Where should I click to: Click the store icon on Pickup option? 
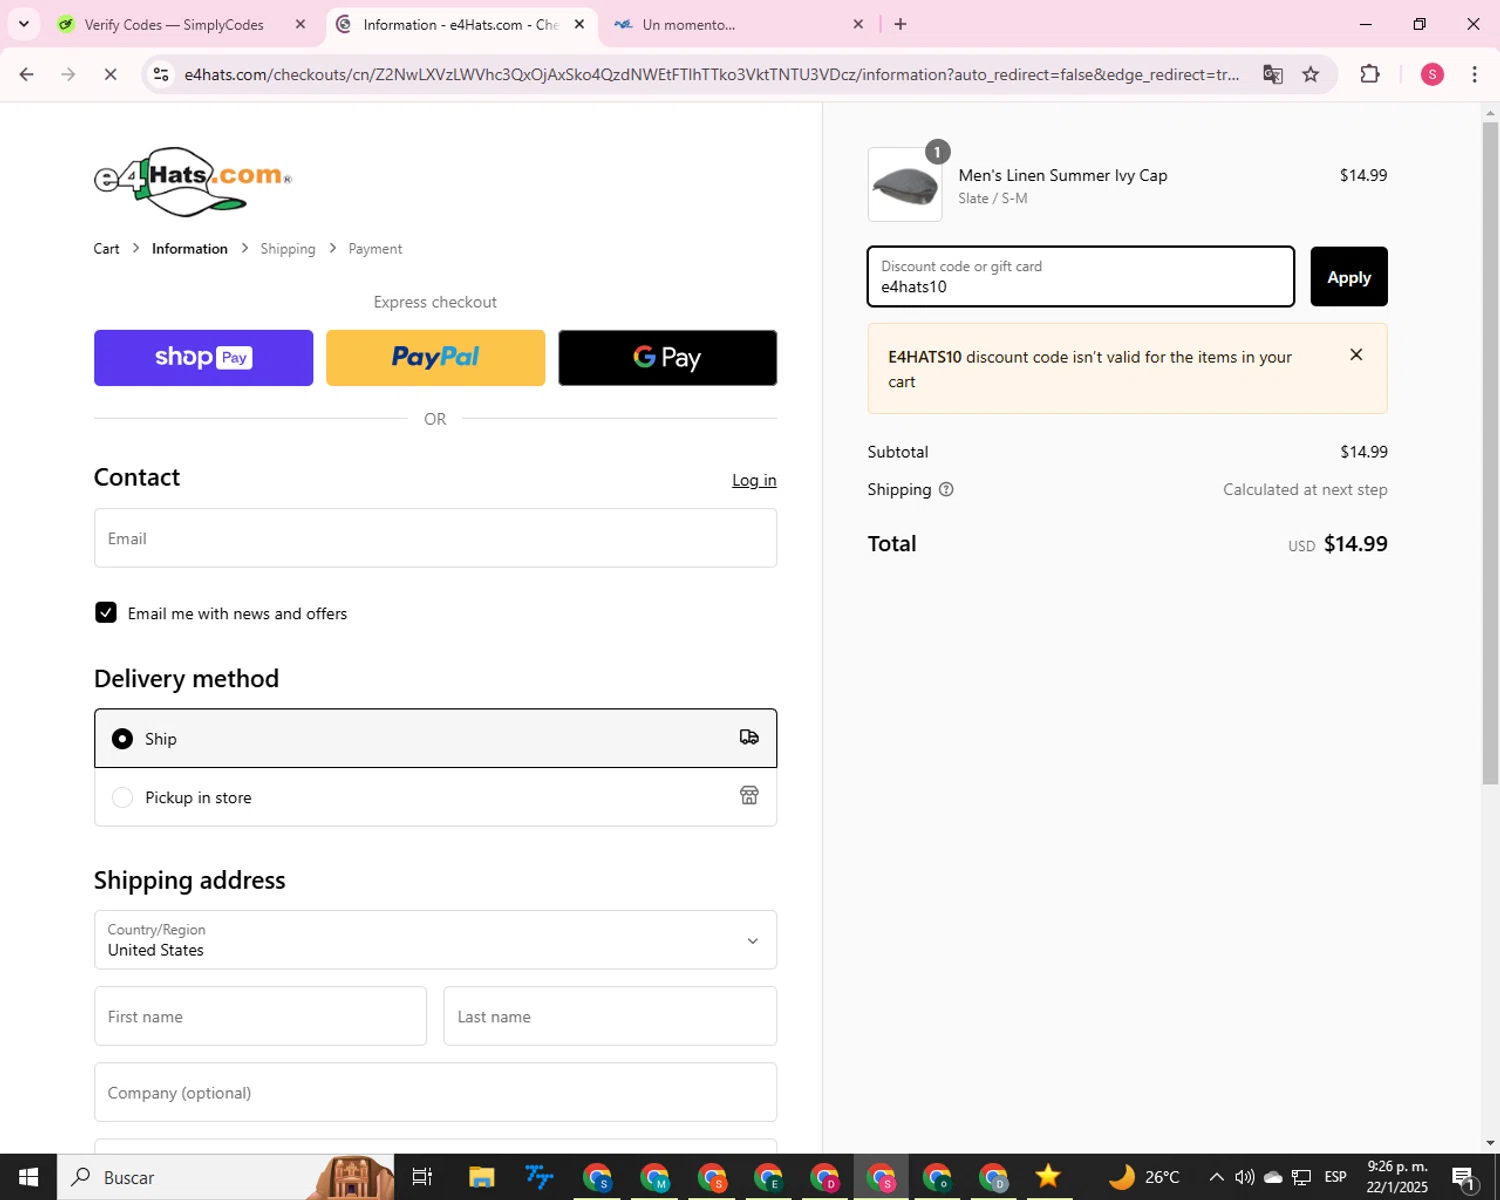(749, 796)
